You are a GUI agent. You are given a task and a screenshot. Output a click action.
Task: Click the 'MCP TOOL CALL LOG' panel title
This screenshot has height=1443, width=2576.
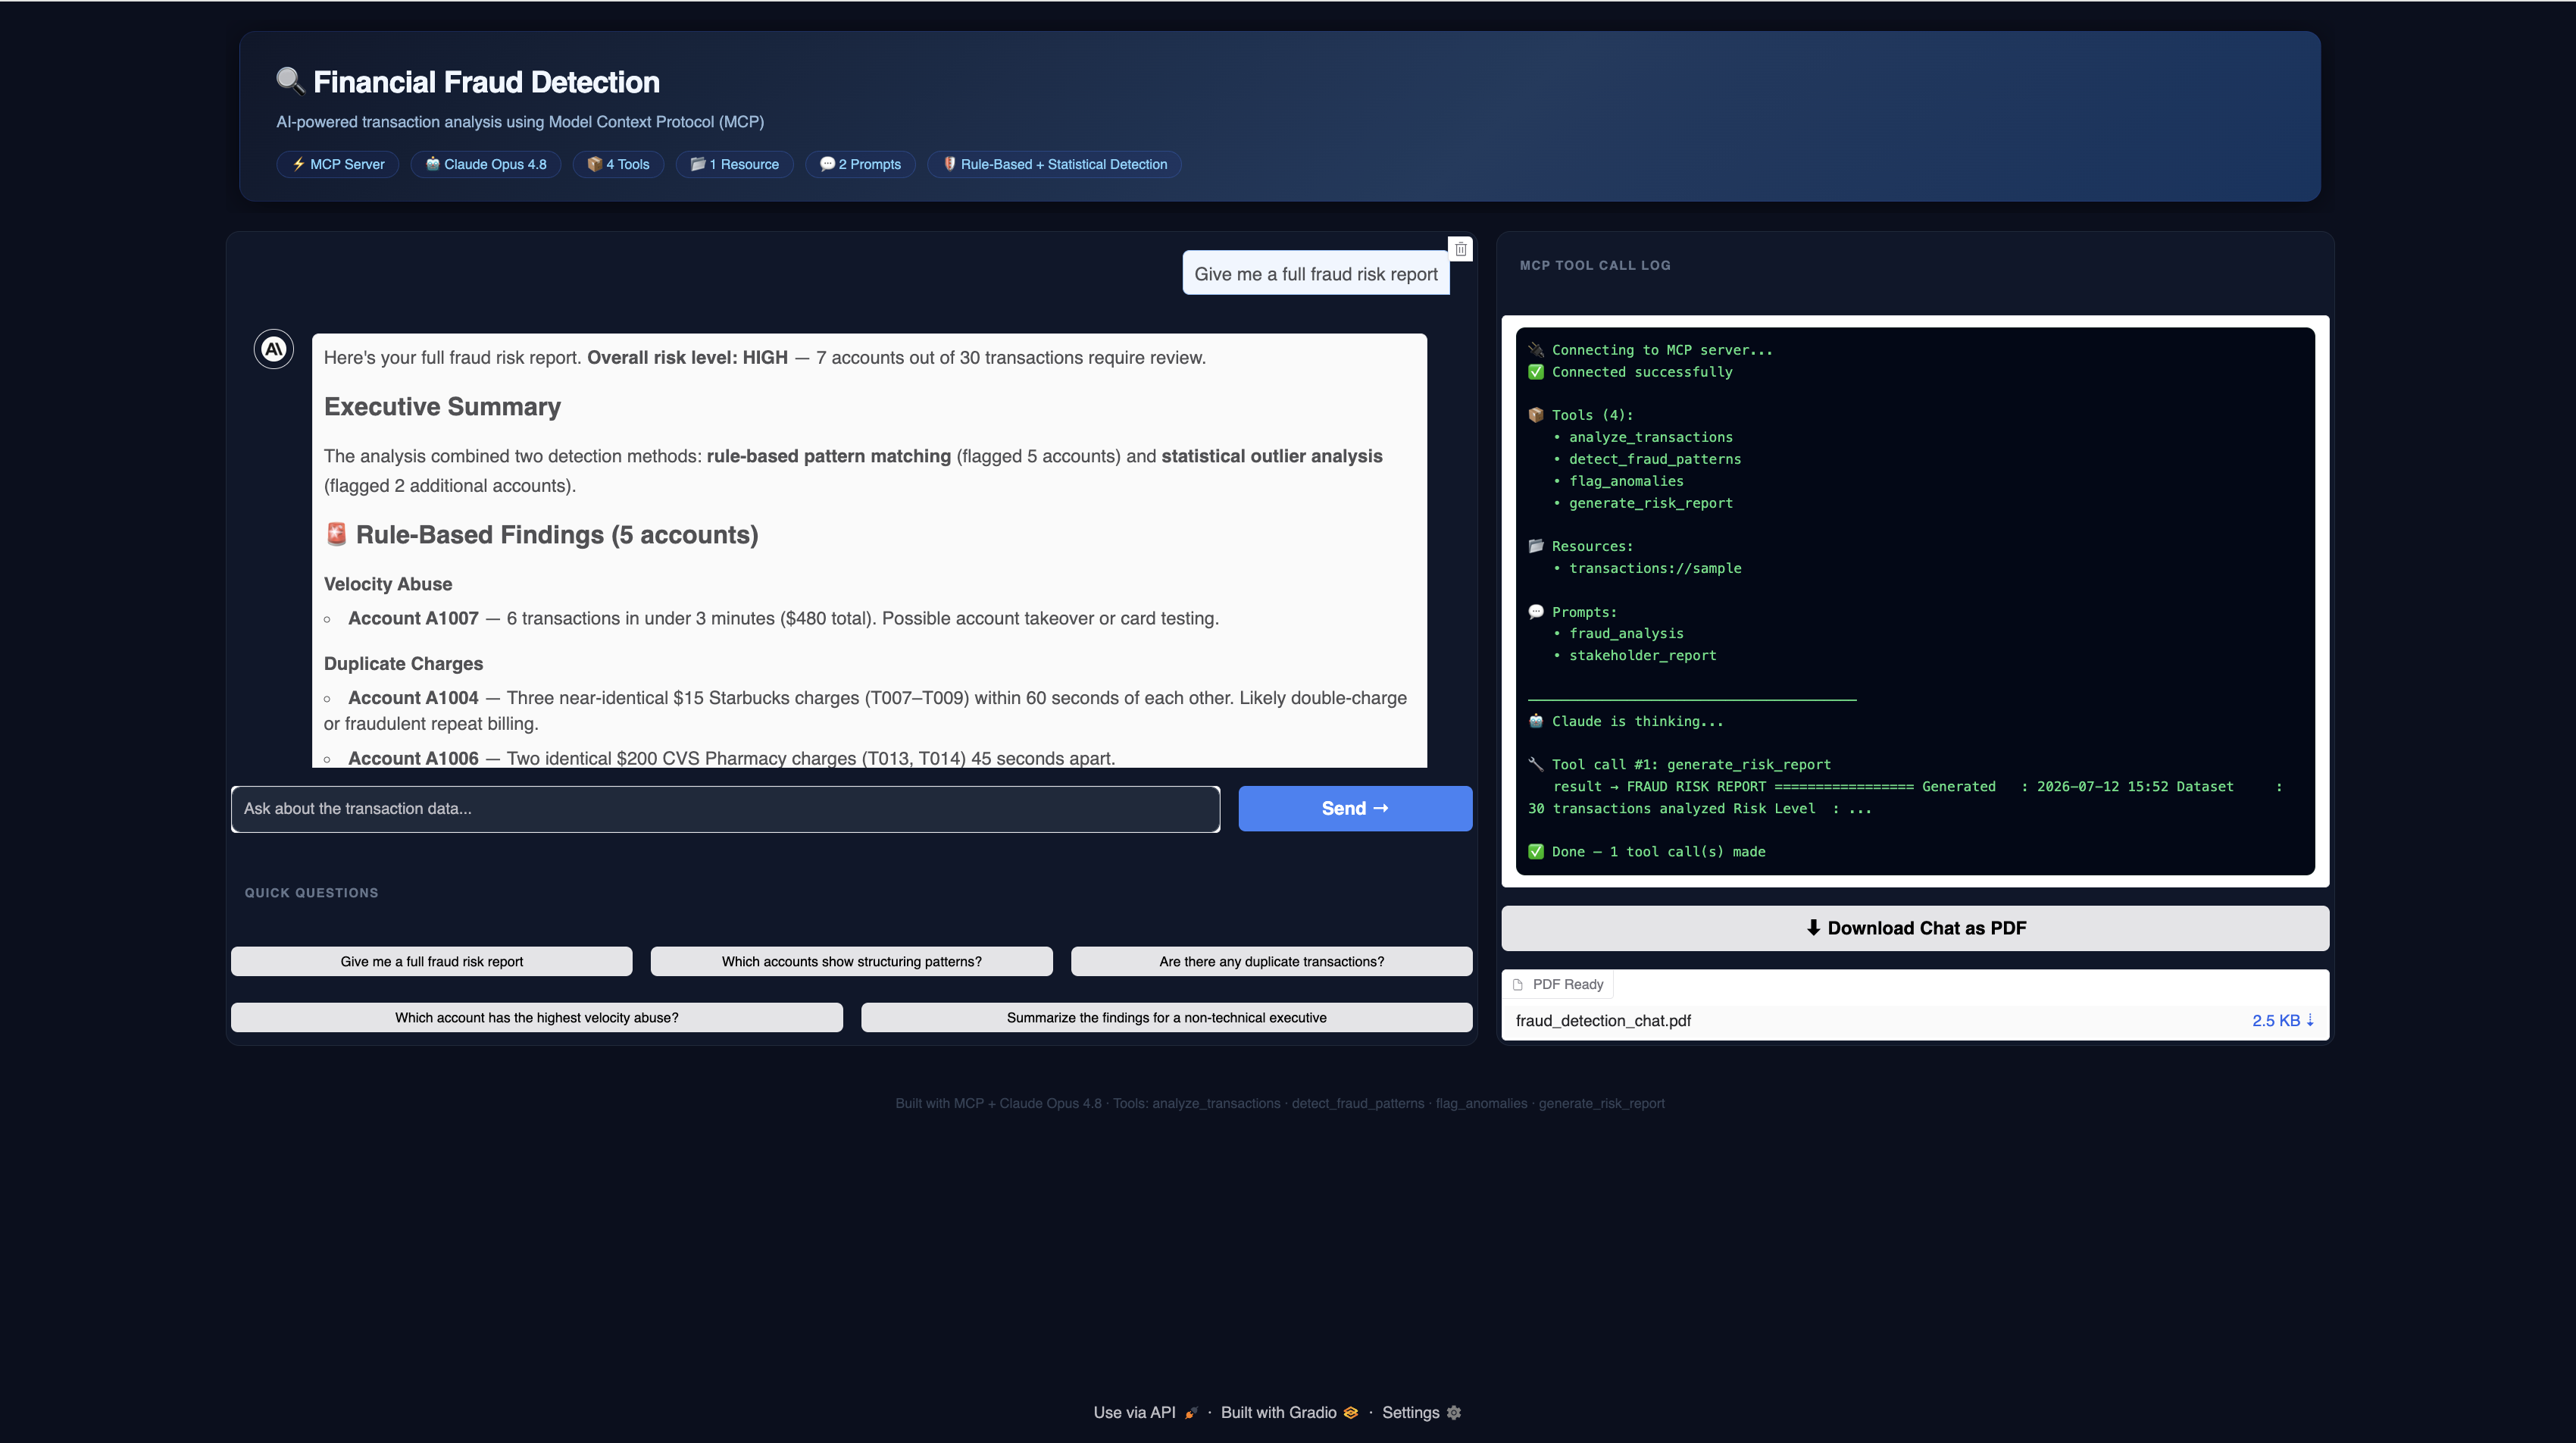1595,265
